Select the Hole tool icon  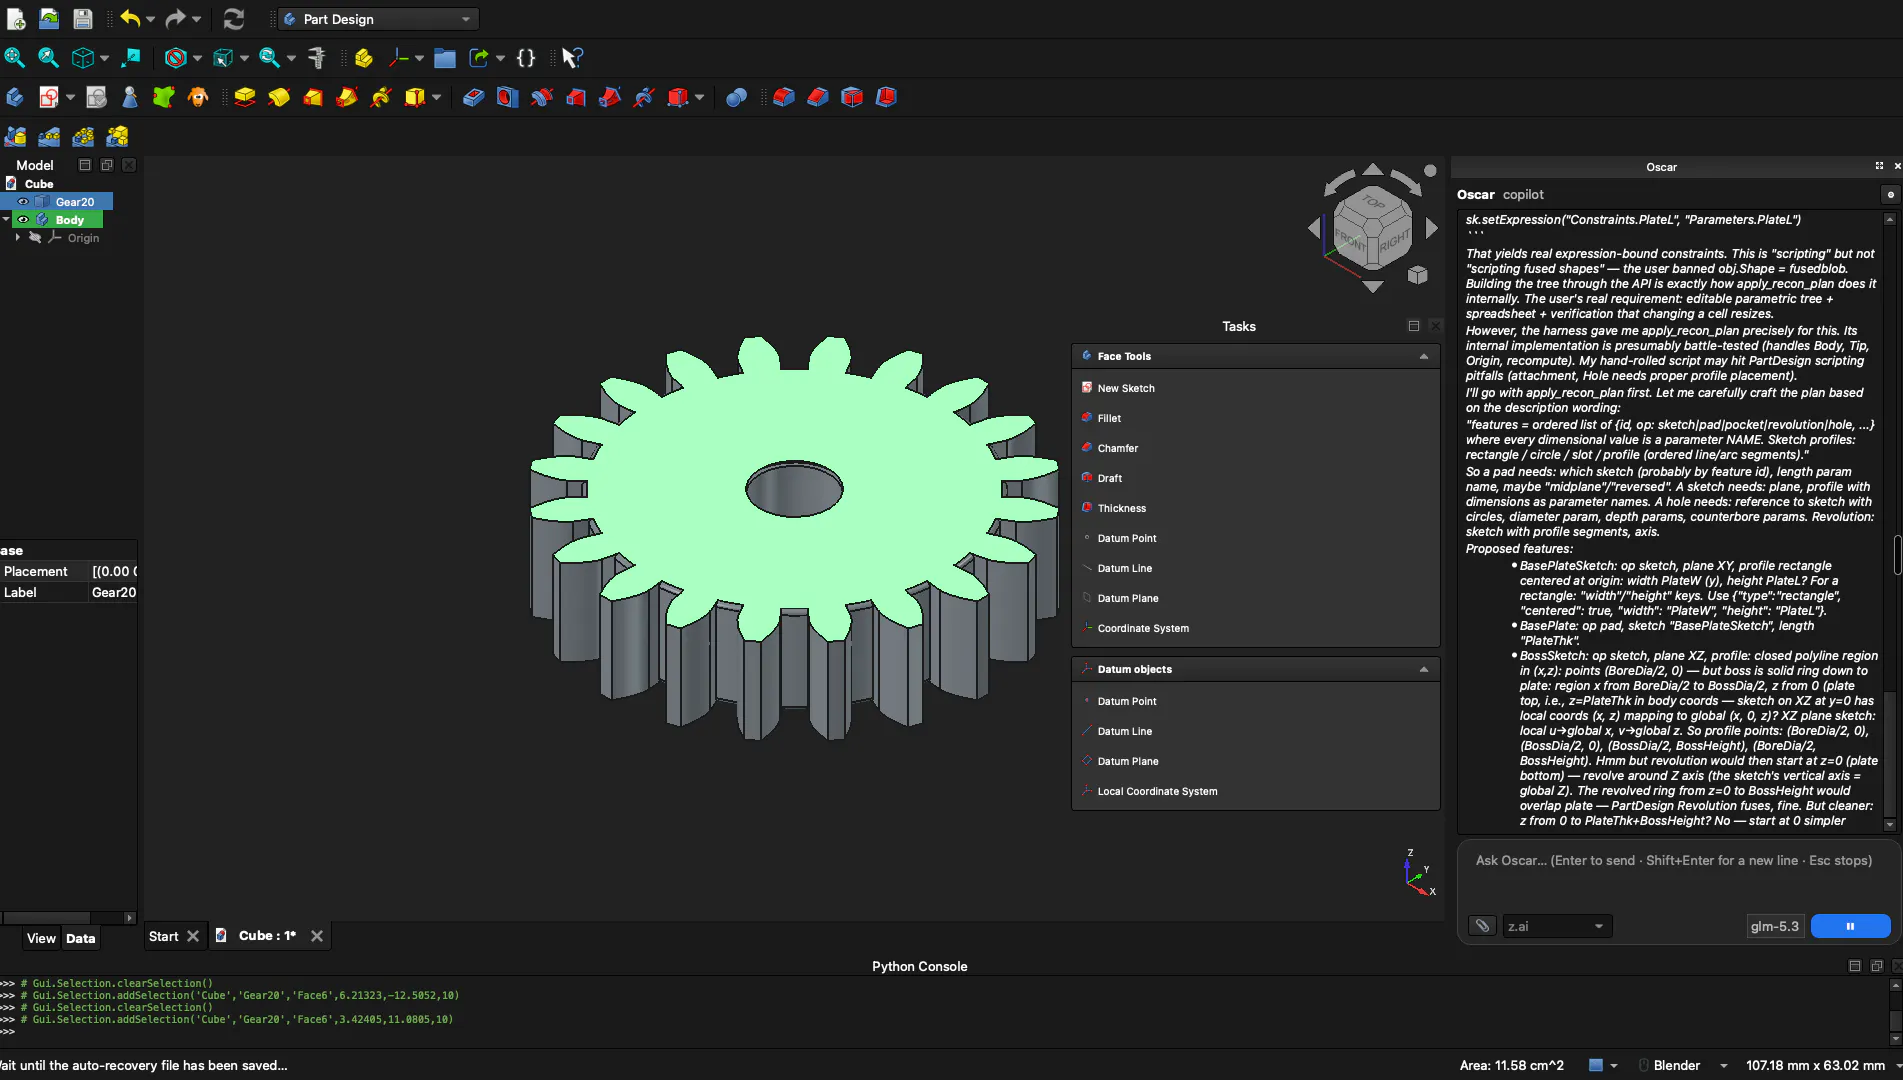508,97
